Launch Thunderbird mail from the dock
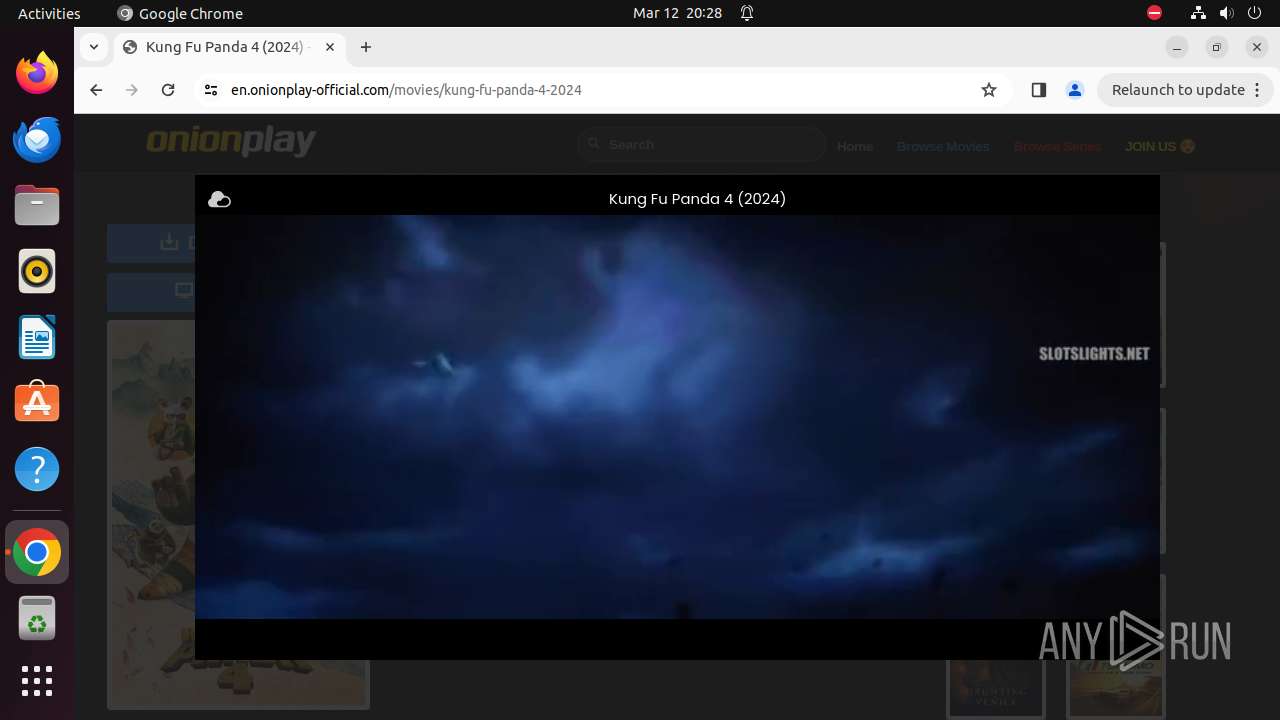The width and height of the screenshot is (1280, 720). 37,139
